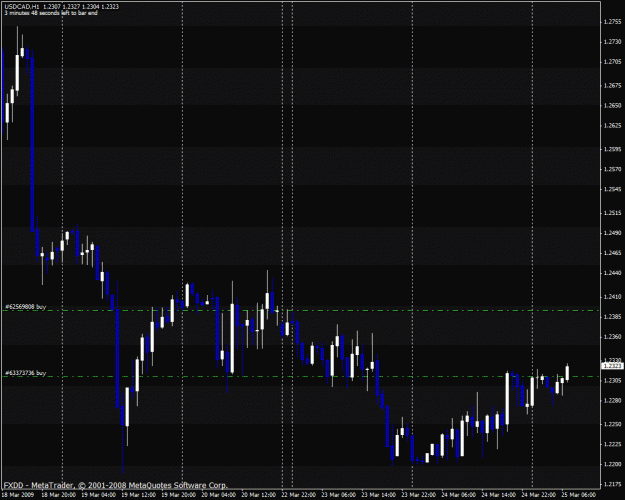Click the 1.2305 price axis label
The image size is (625, 500).
point(612,380)
